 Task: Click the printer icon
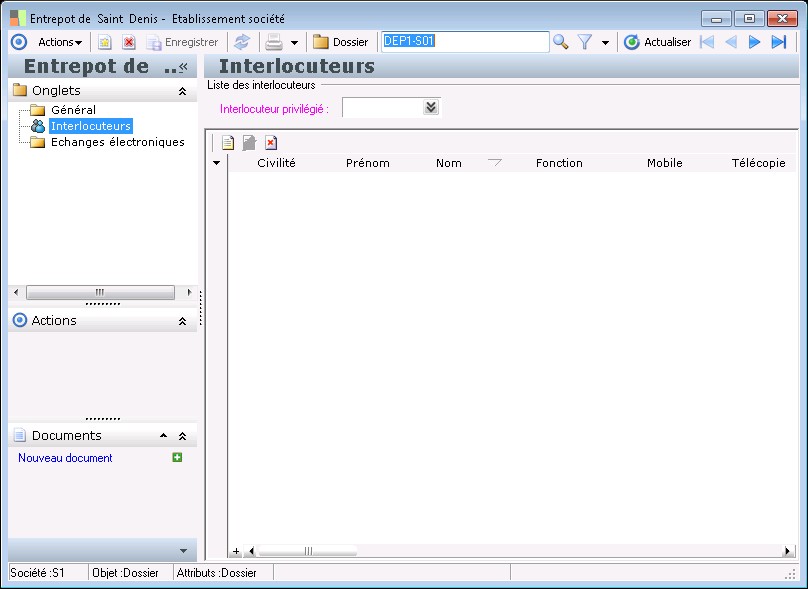(x=274, y=42)
